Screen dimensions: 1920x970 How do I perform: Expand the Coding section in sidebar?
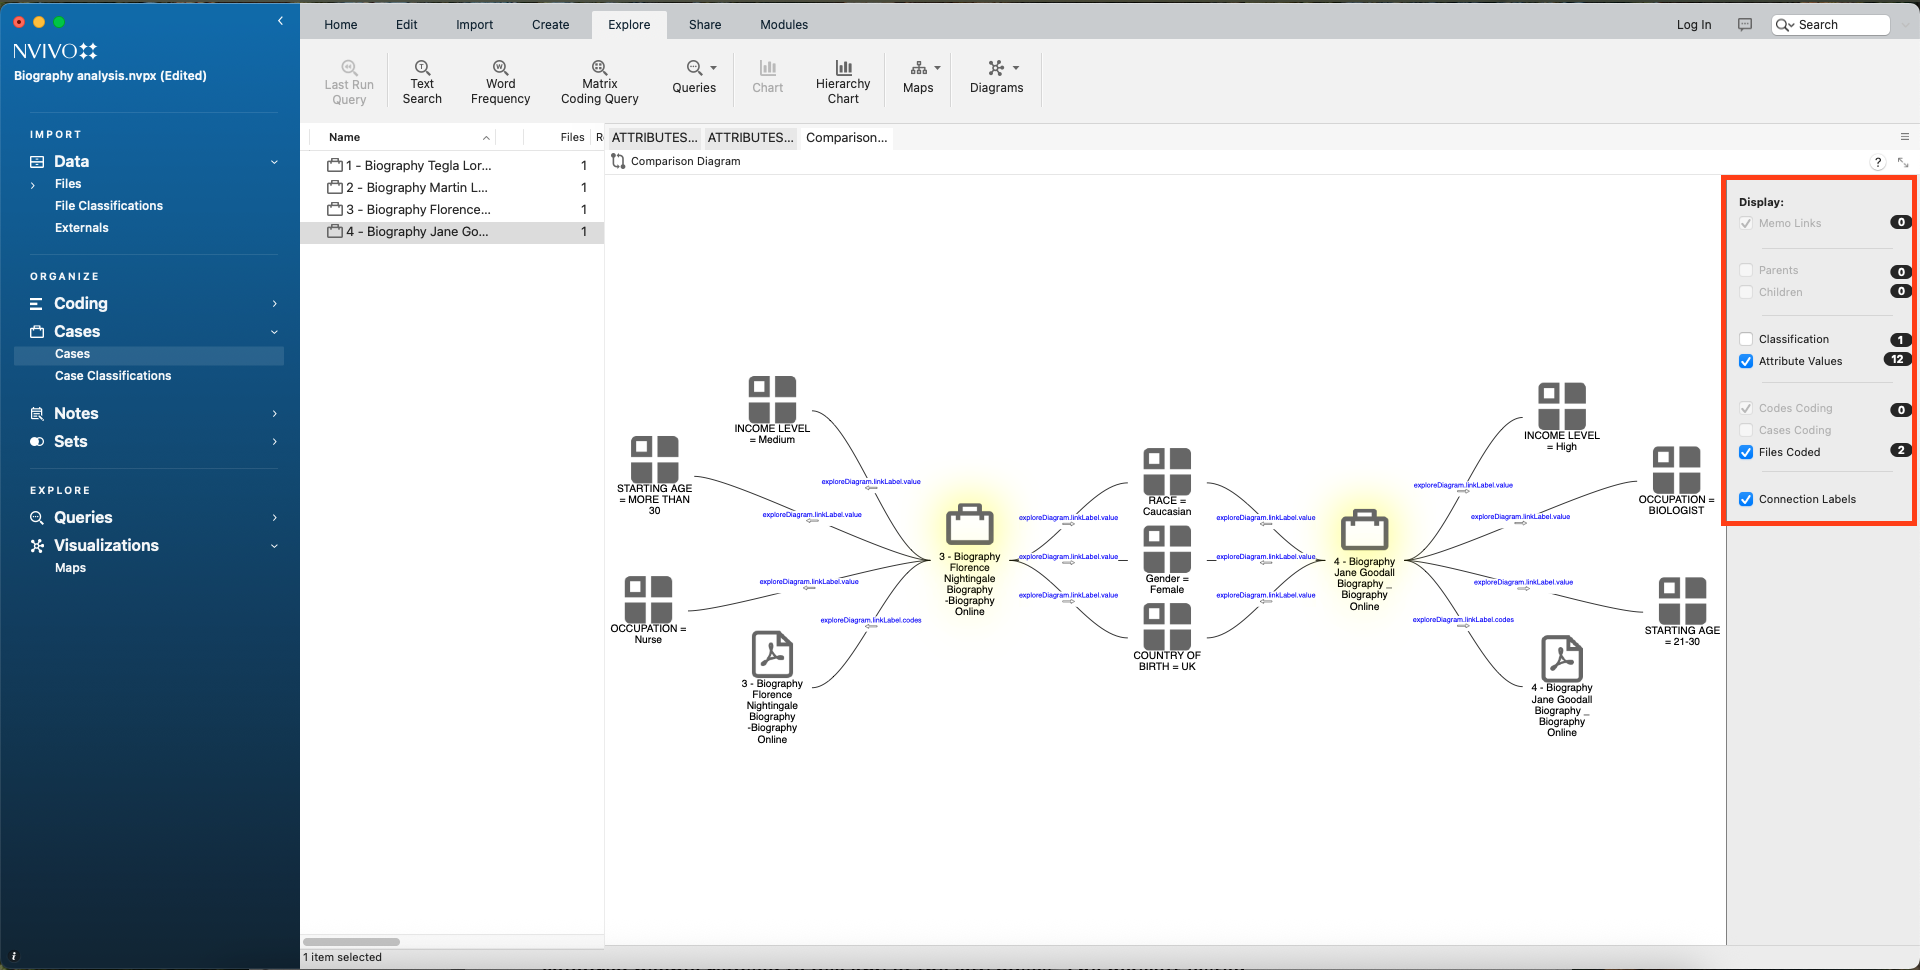click(x=274, y=304)
